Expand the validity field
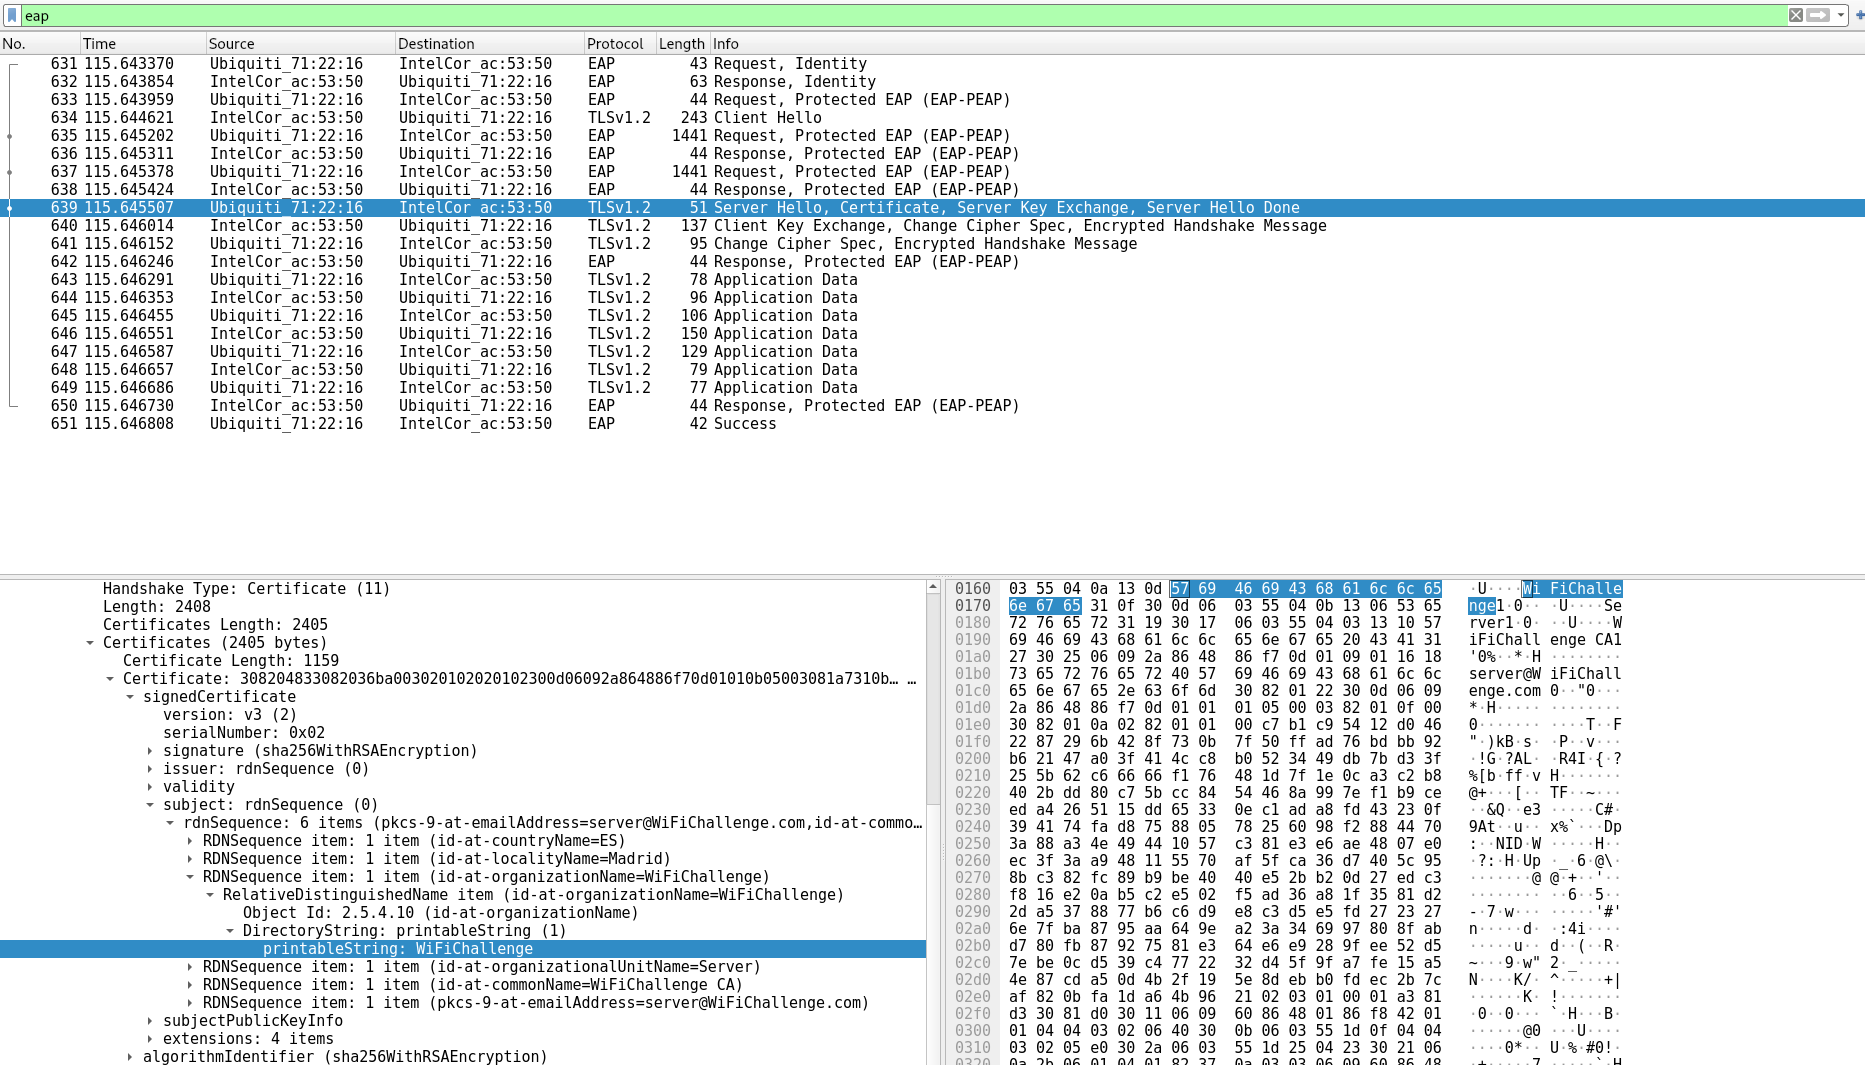The height and width of the screenshot is (1065, 1865). click(150, 787)
